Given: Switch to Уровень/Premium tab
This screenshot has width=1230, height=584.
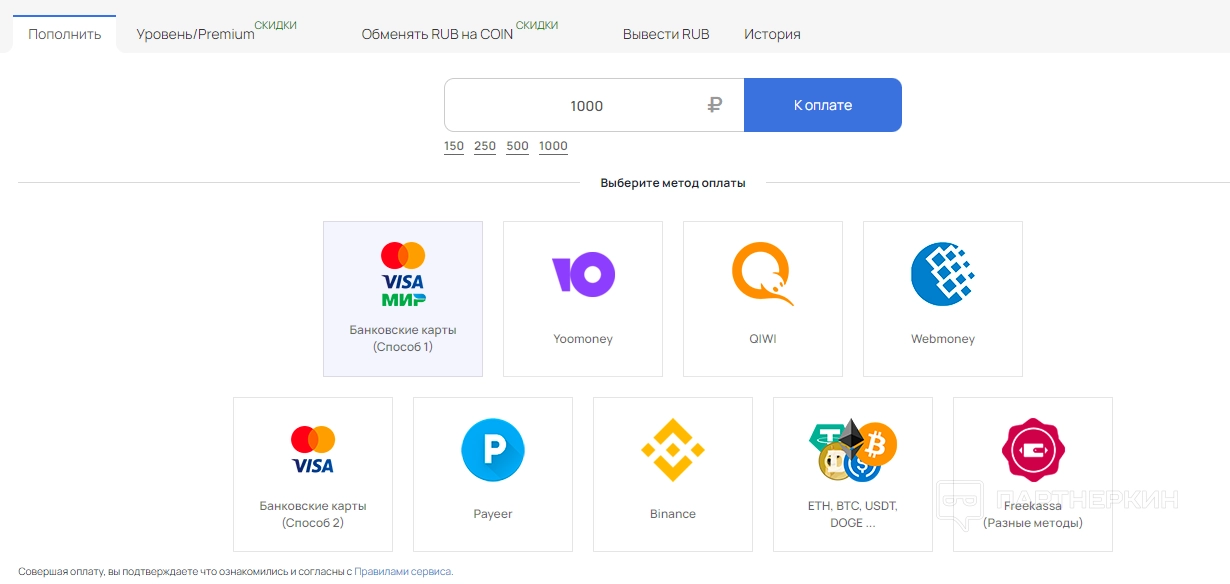Looking at the screenshot, I should pyautogui.click(x=196, y=34).
